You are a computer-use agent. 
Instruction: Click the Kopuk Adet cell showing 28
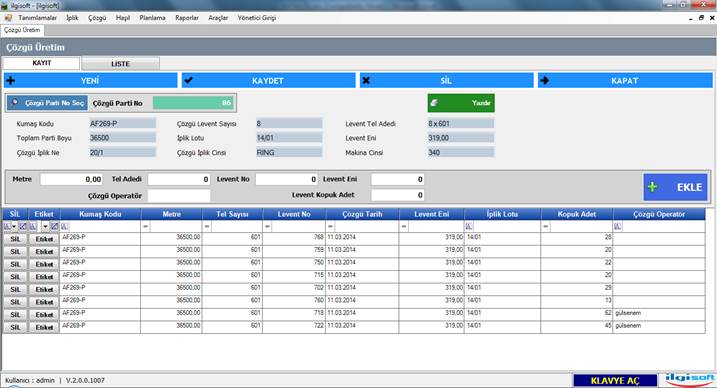pyautogui.click(x=577, y=238)
